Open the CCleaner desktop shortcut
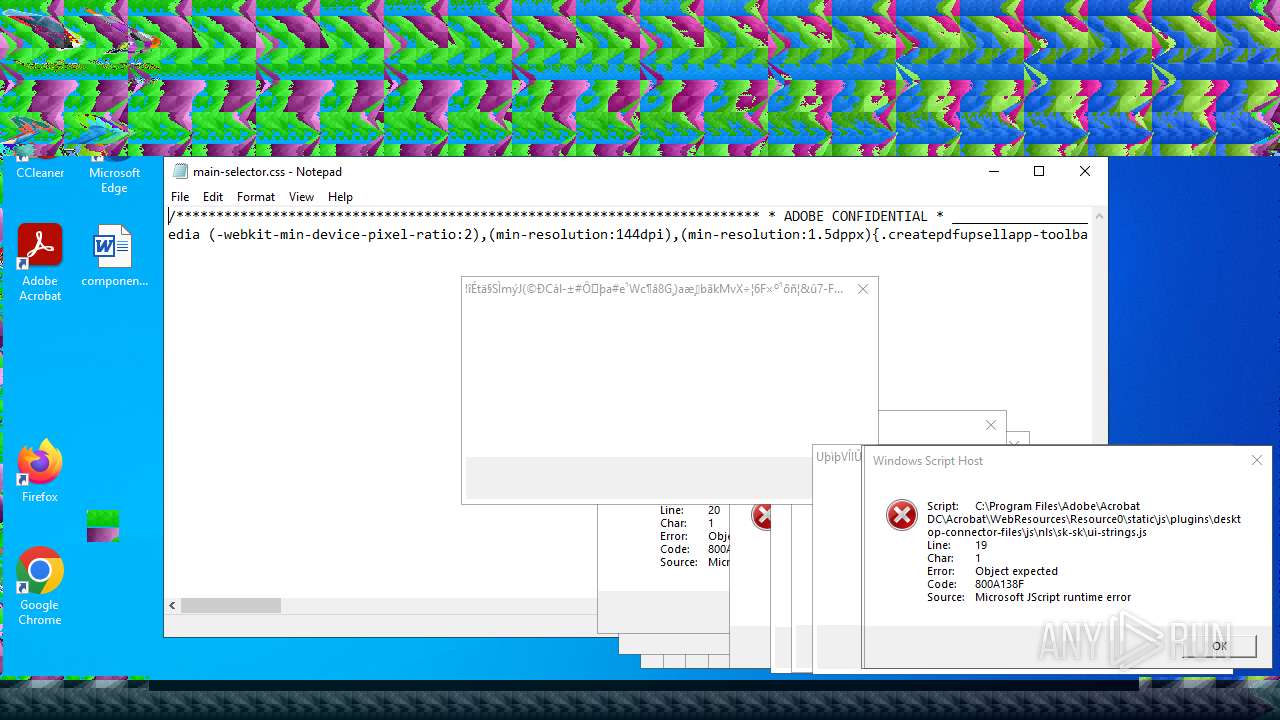 (x=40, y=168)
